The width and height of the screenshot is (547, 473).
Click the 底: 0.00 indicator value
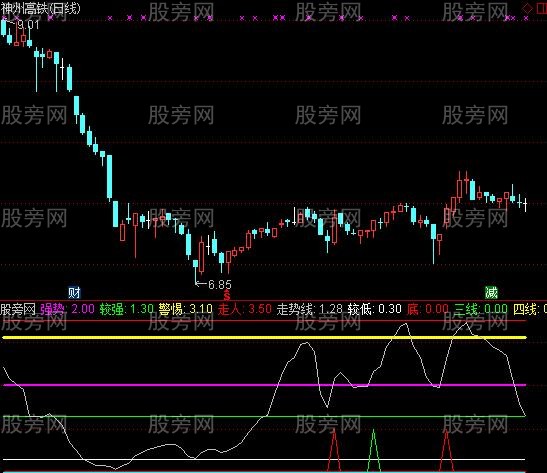(428, 309)
